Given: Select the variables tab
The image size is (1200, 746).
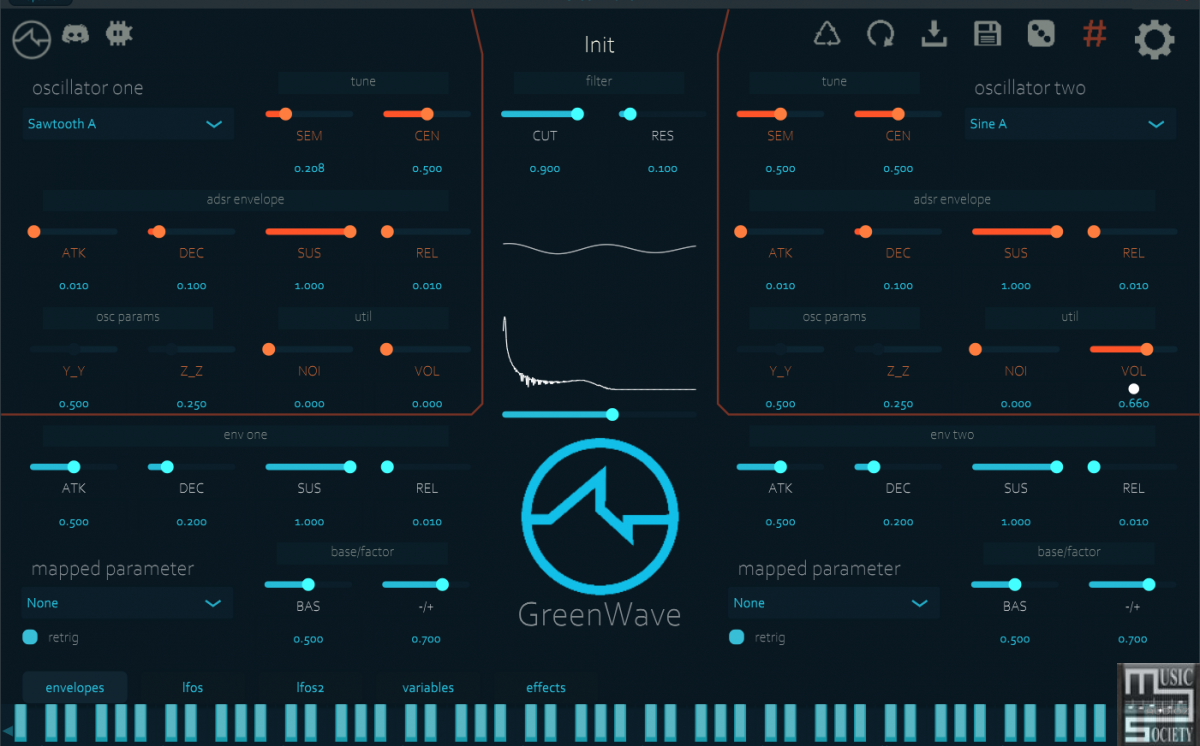Looking at the screenshot, I should [428, 688].
